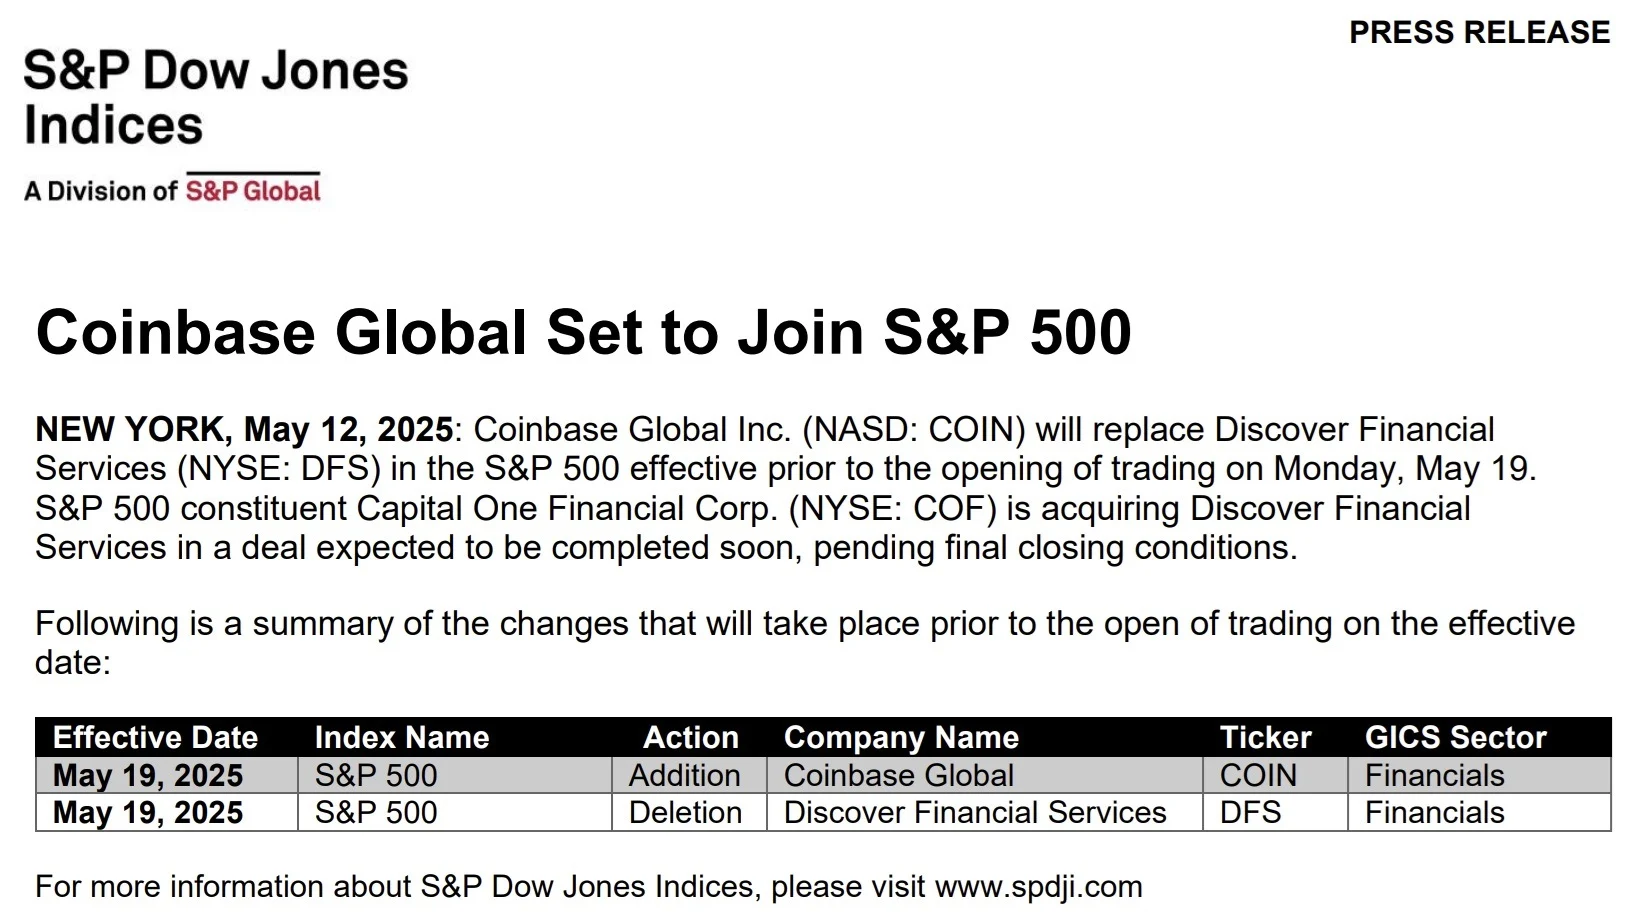Select the COIN ticker cell

1258,776
